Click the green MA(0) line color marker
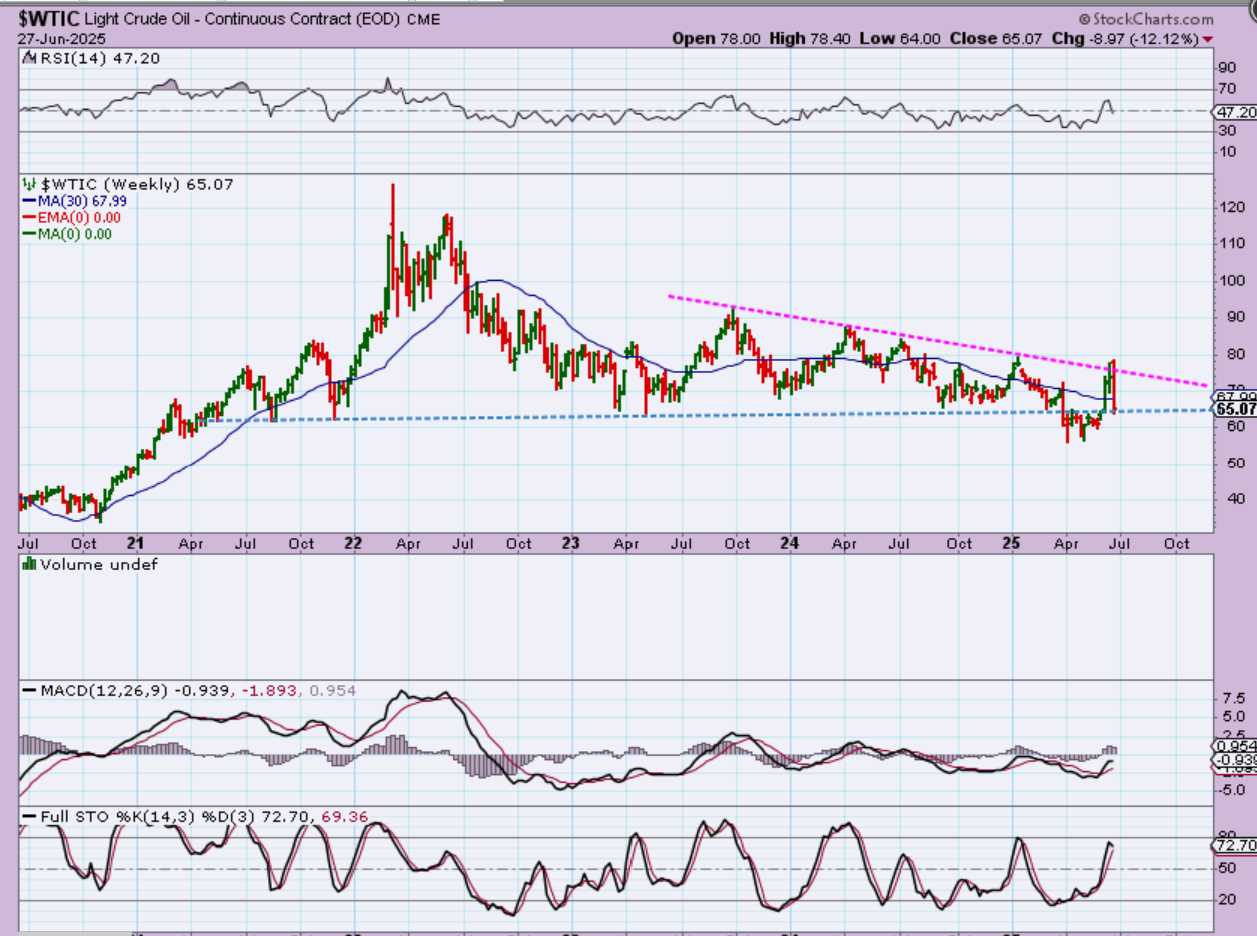This screenshot has height=936, width=1257. pos(29,234)
